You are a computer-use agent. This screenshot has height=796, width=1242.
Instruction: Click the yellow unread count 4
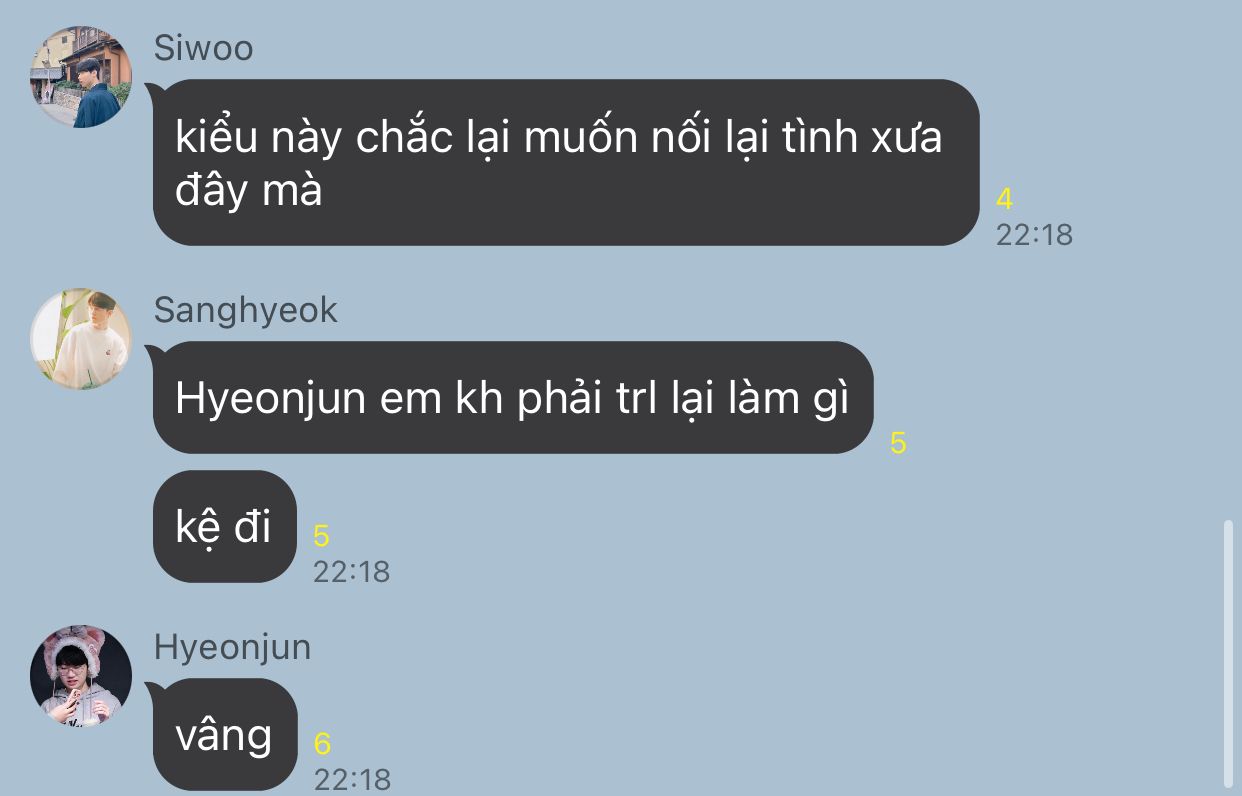point(1004,199)
